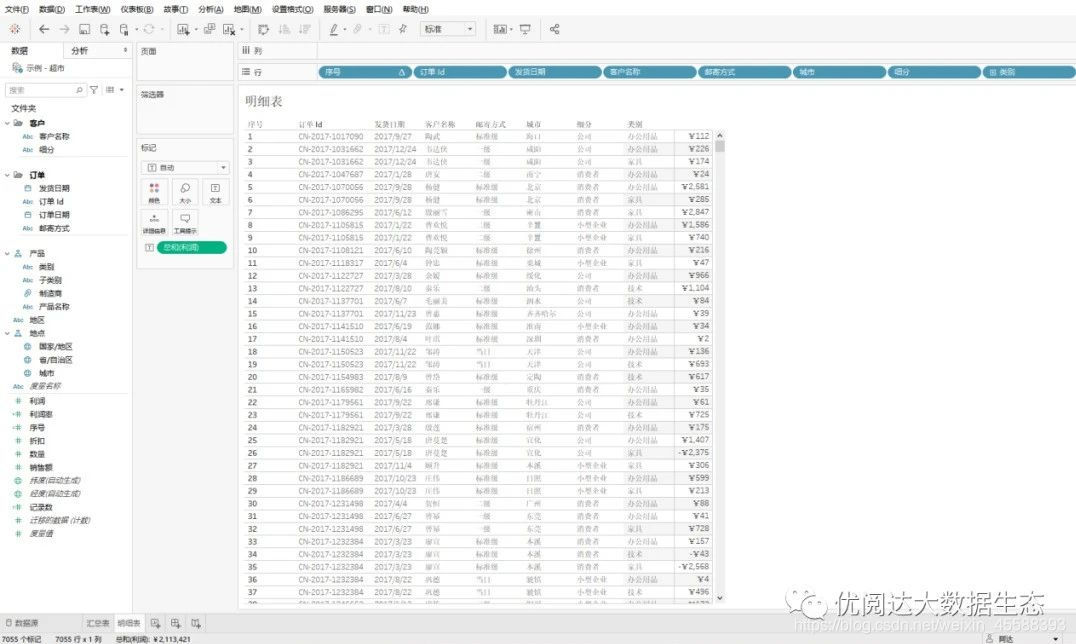This screenshot has width=1076, height=644.
Task: Click new worksheet icon at bottom tabs
Action: tap(156, 623)
